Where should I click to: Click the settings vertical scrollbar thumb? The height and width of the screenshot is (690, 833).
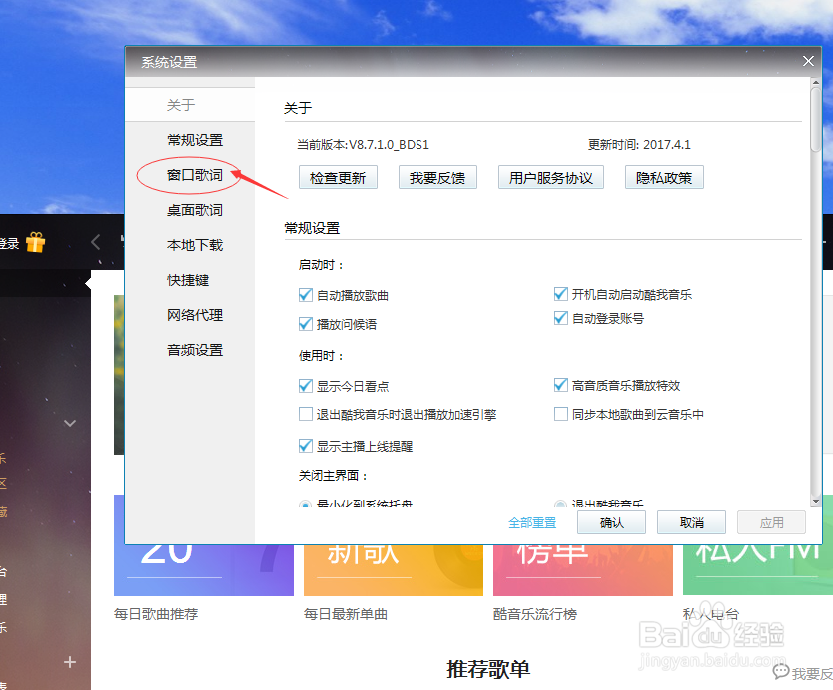tap(815, 120)
